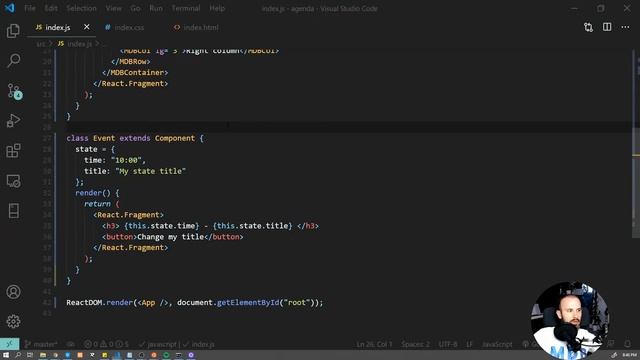Place the cursor on the line time: "10:00",
The image size is (640, 360).
[115, 160]
